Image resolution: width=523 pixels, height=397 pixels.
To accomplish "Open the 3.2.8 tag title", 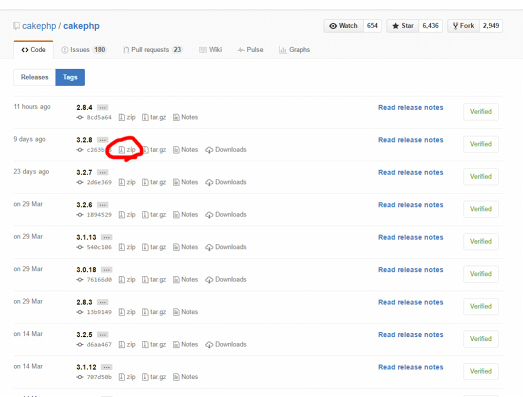I will [x=84, y=140].
